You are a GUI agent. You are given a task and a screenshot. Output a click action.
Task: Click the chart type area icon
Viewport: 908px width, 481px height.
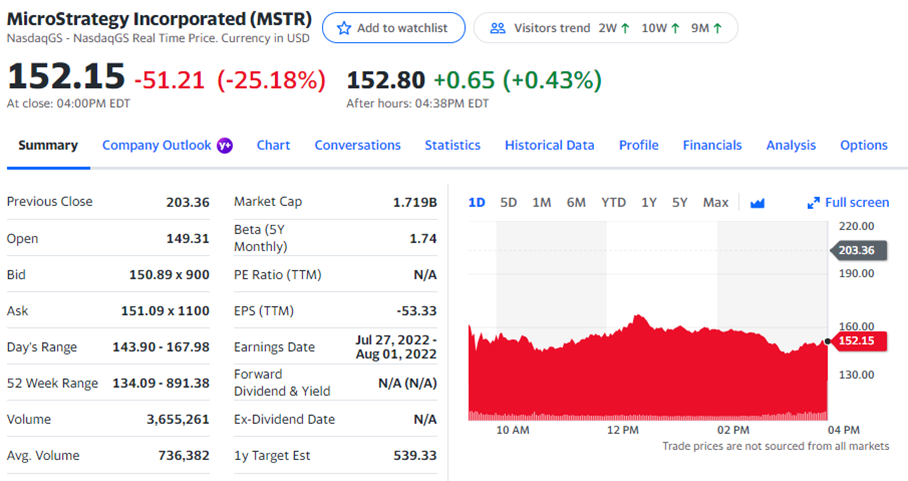[x=757, y=203]
